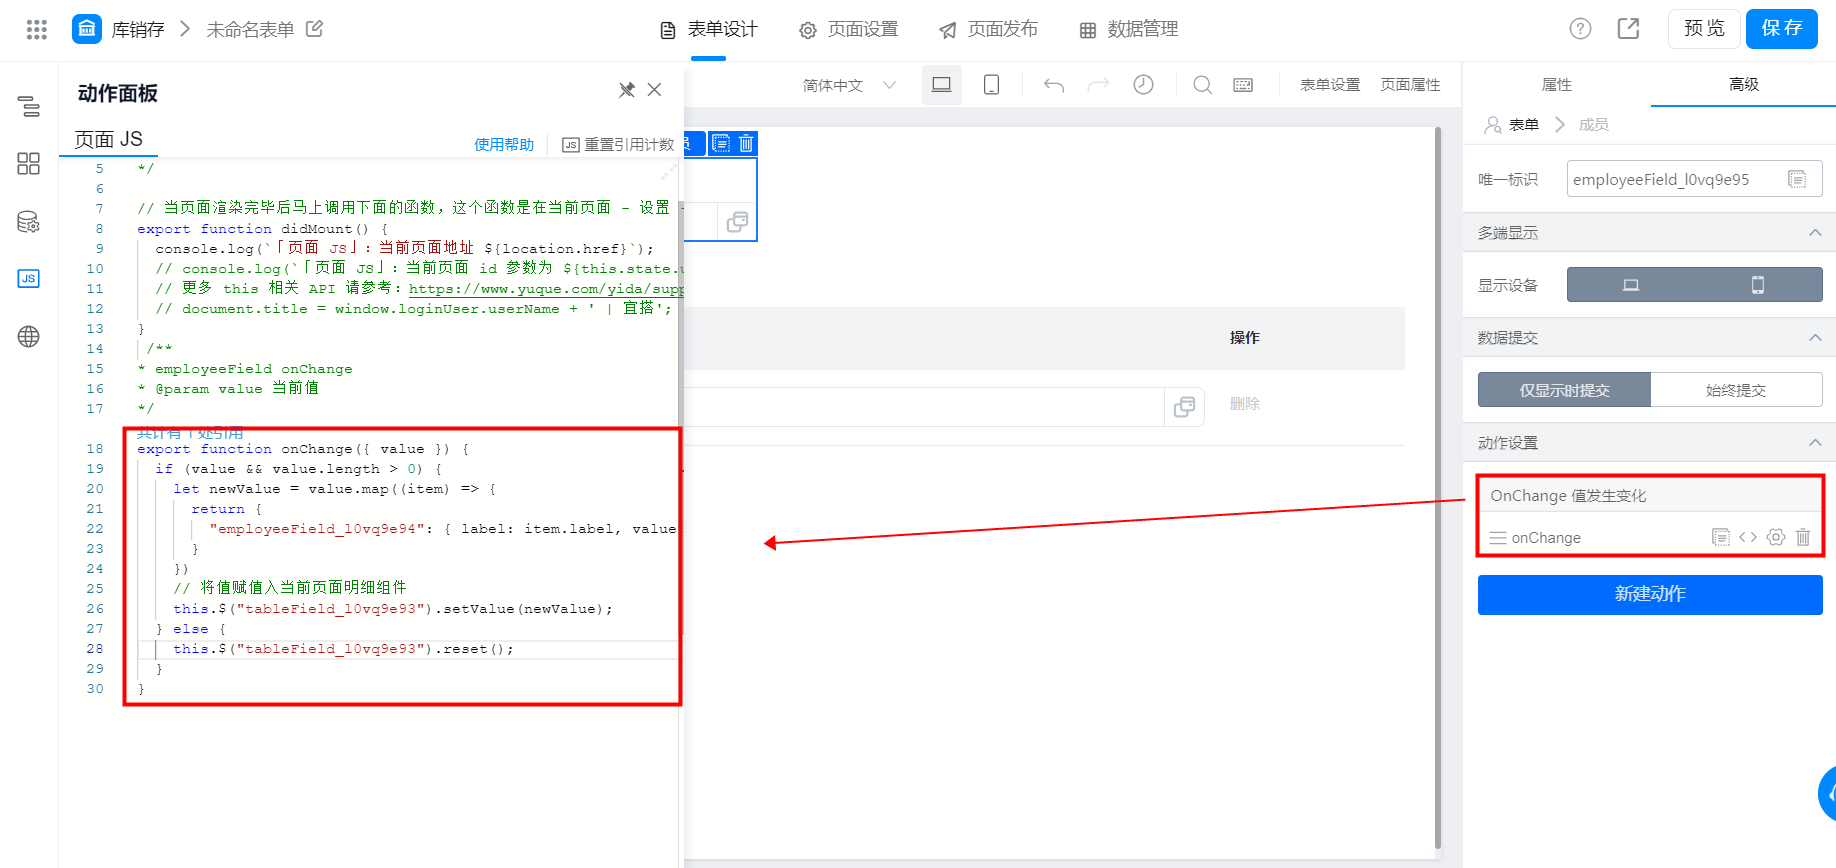
Task: Open the multilingual globe sidebar icon
Action: (x=28, y=336)
